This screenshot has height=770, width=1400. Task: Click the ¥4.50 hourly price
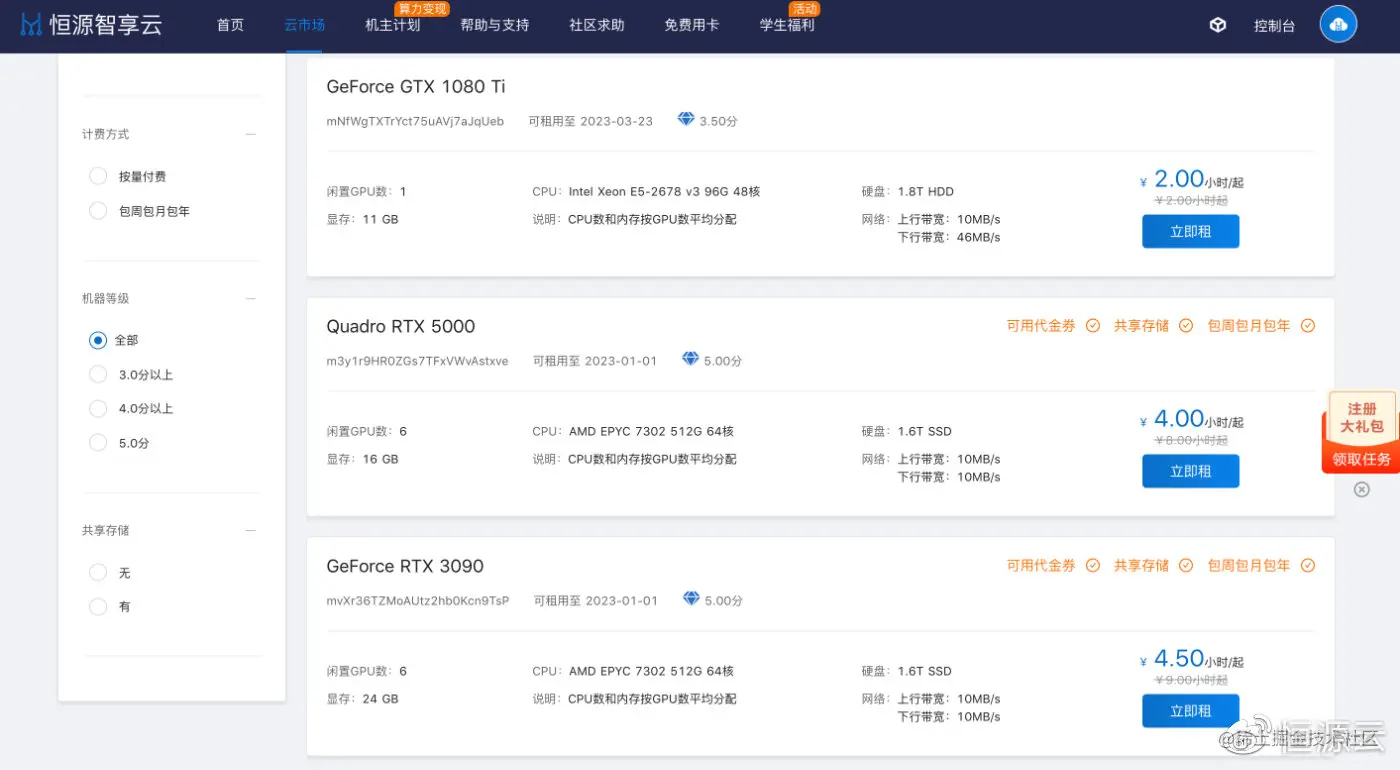(x=1191, y=660)
